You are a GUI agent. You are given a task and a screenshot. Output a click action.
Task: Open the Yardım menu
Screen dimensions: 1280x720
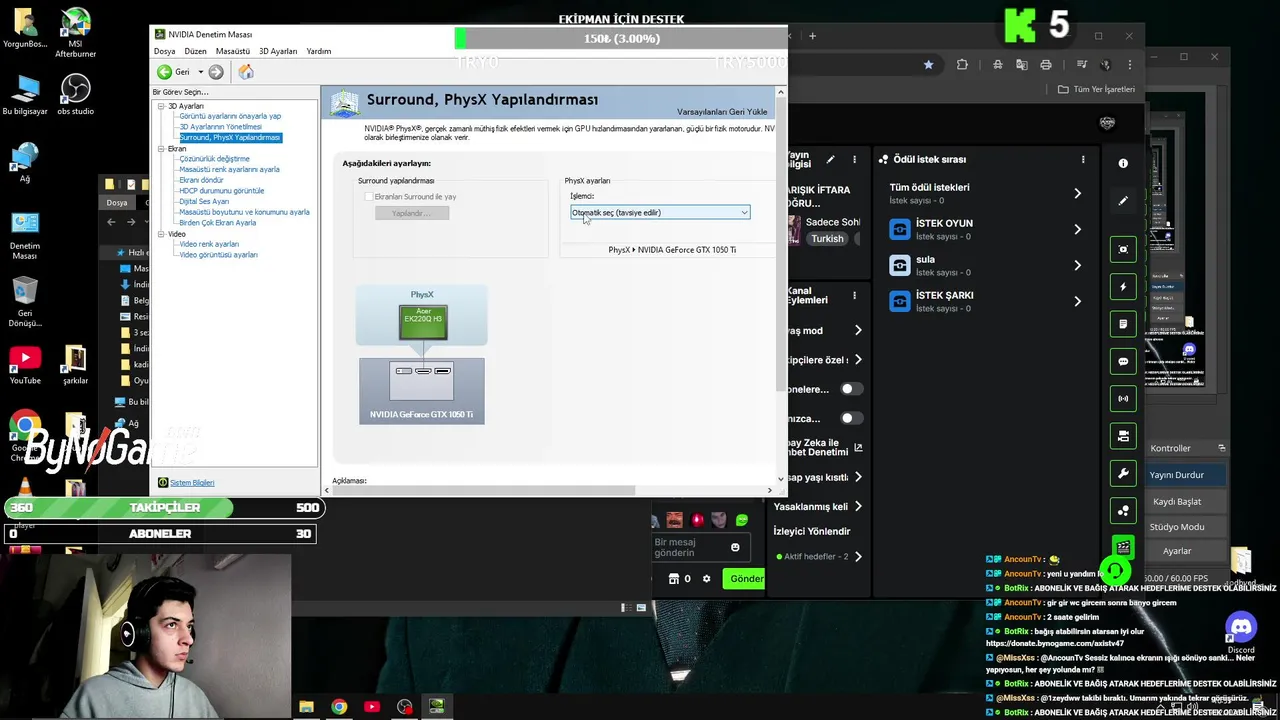pyautogui.click(x=318, y=51)
